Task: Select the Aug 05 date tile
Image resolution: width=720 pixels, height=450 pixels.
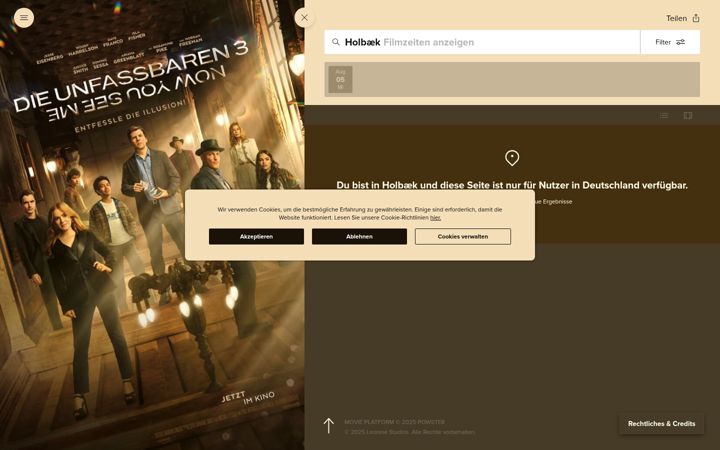Action: (x=340, y=79)
